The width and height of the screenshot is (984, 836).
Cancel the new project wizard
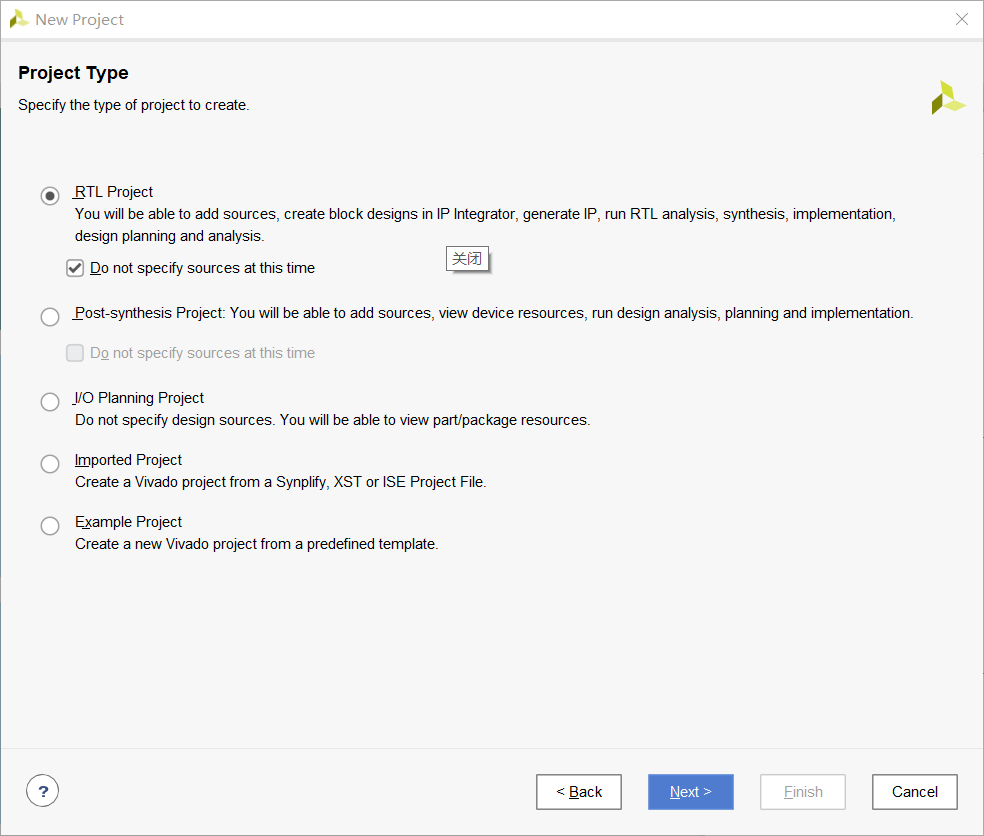coord(915,792)
